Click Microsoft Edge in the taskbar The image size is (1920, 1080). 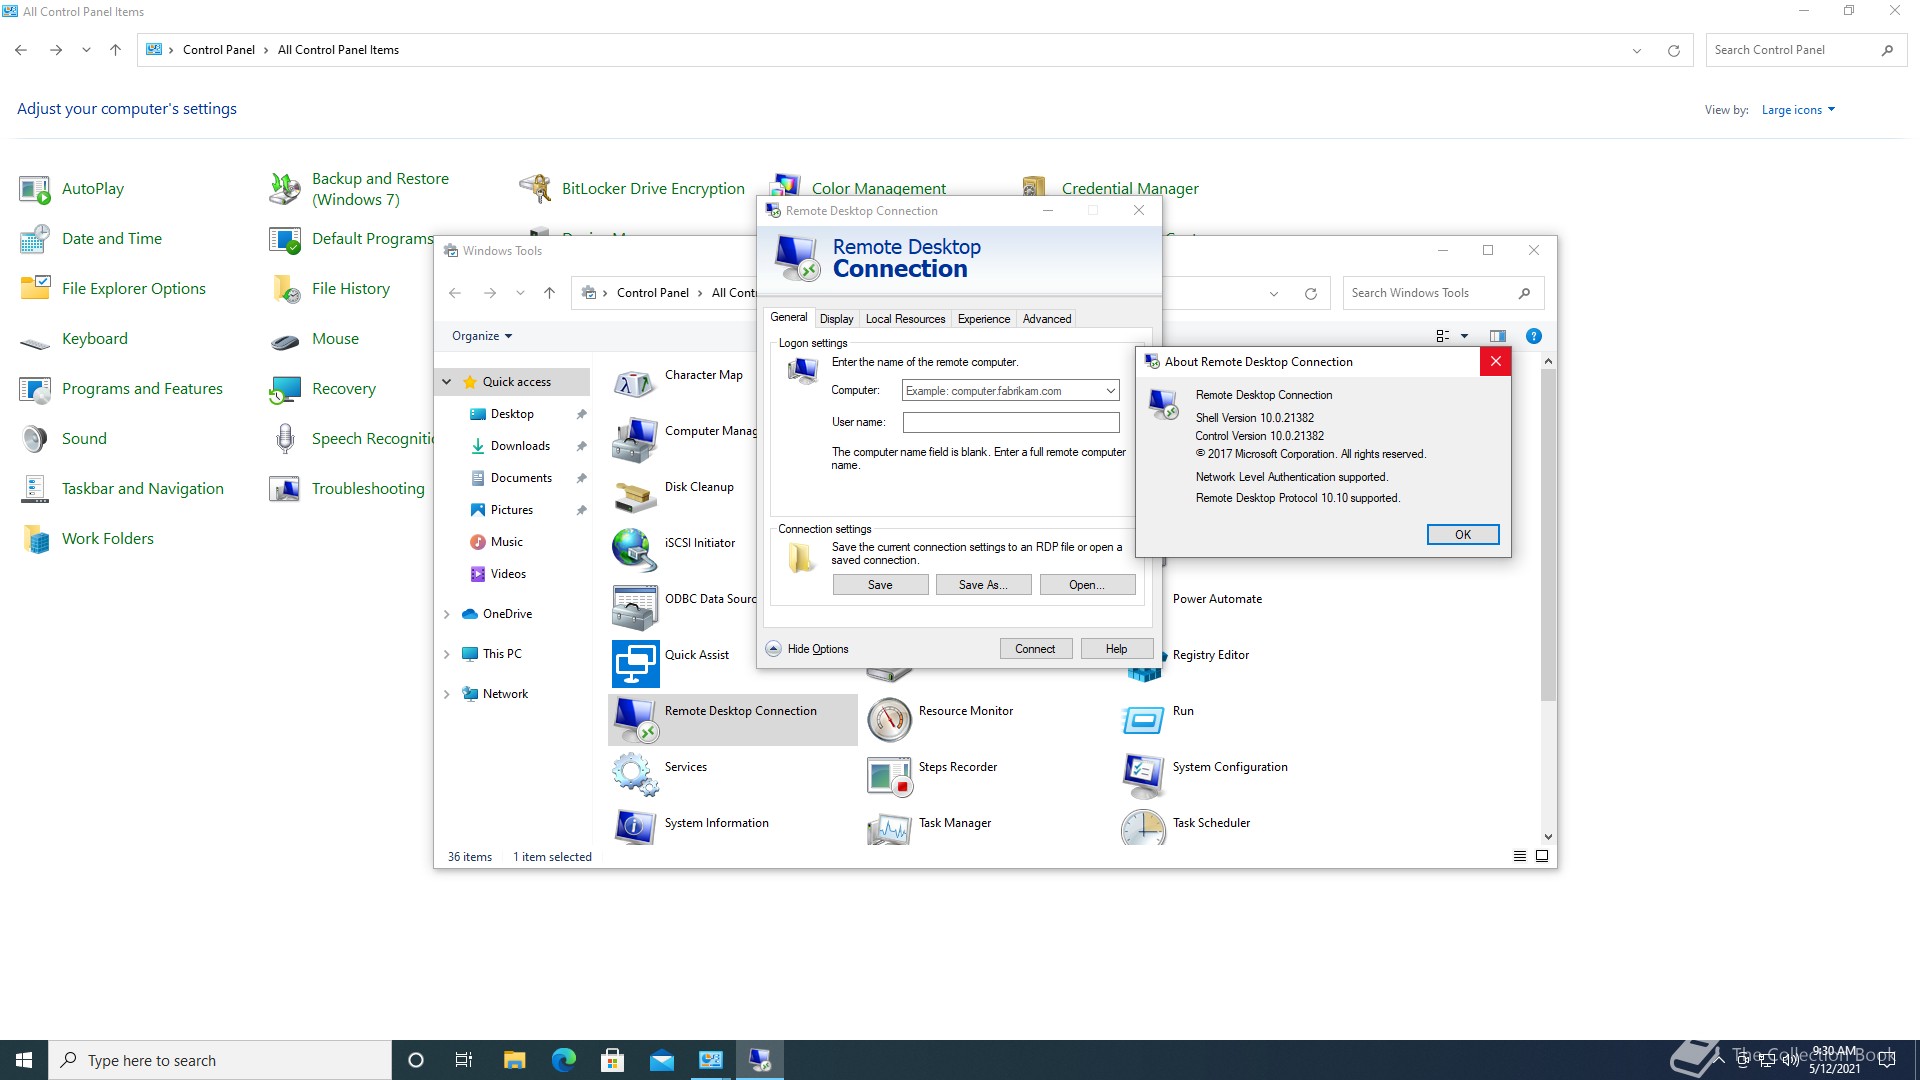[563, 1060]
